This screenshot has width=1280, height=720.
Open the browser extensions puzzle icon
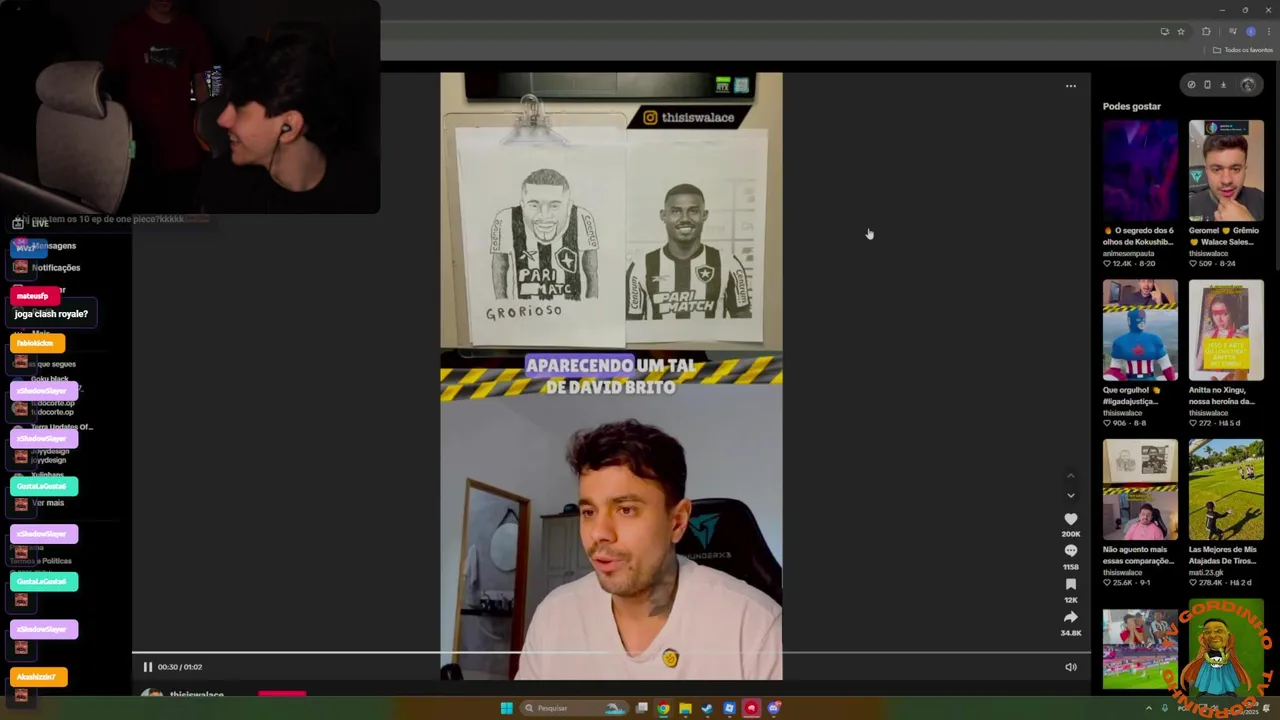1206,32
